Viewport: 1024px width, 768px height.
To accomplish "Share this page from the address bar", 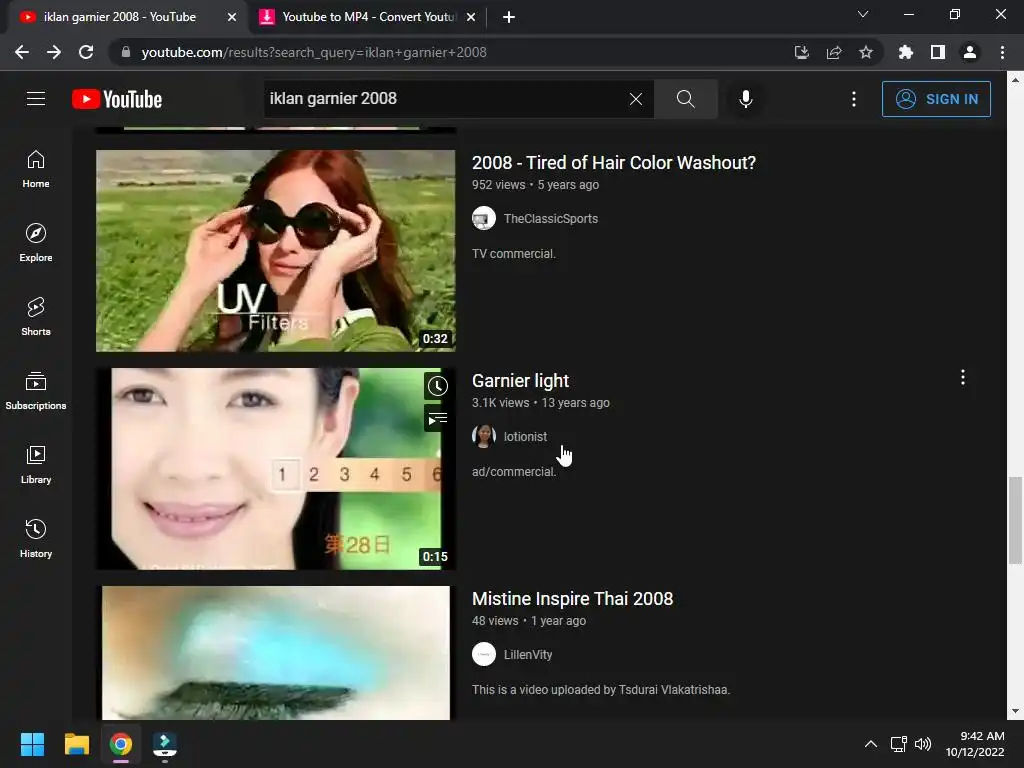I will pyautogui.click(x=834, y=52).
